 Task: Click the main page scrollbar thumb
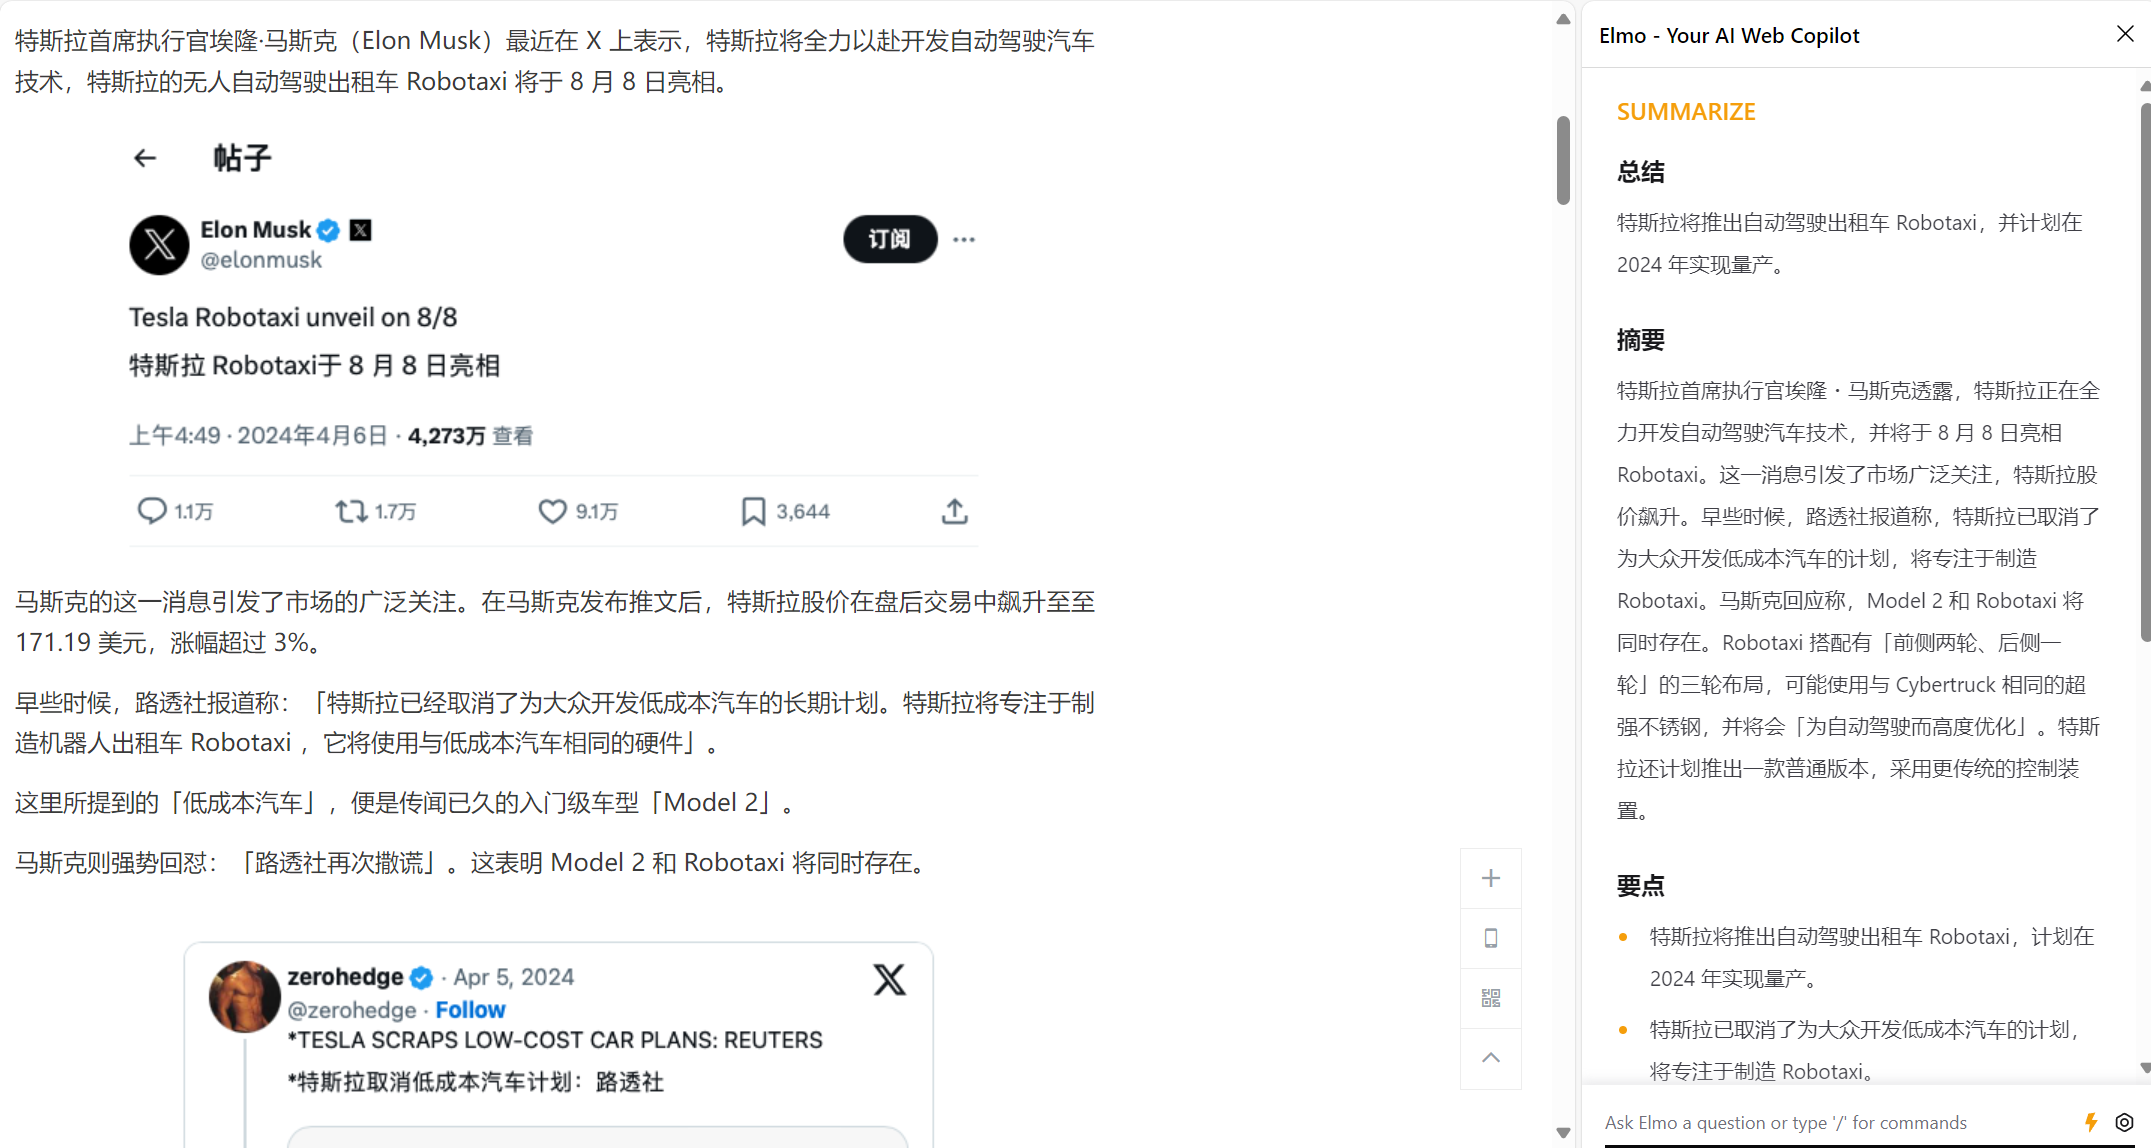pos(1563,160)
